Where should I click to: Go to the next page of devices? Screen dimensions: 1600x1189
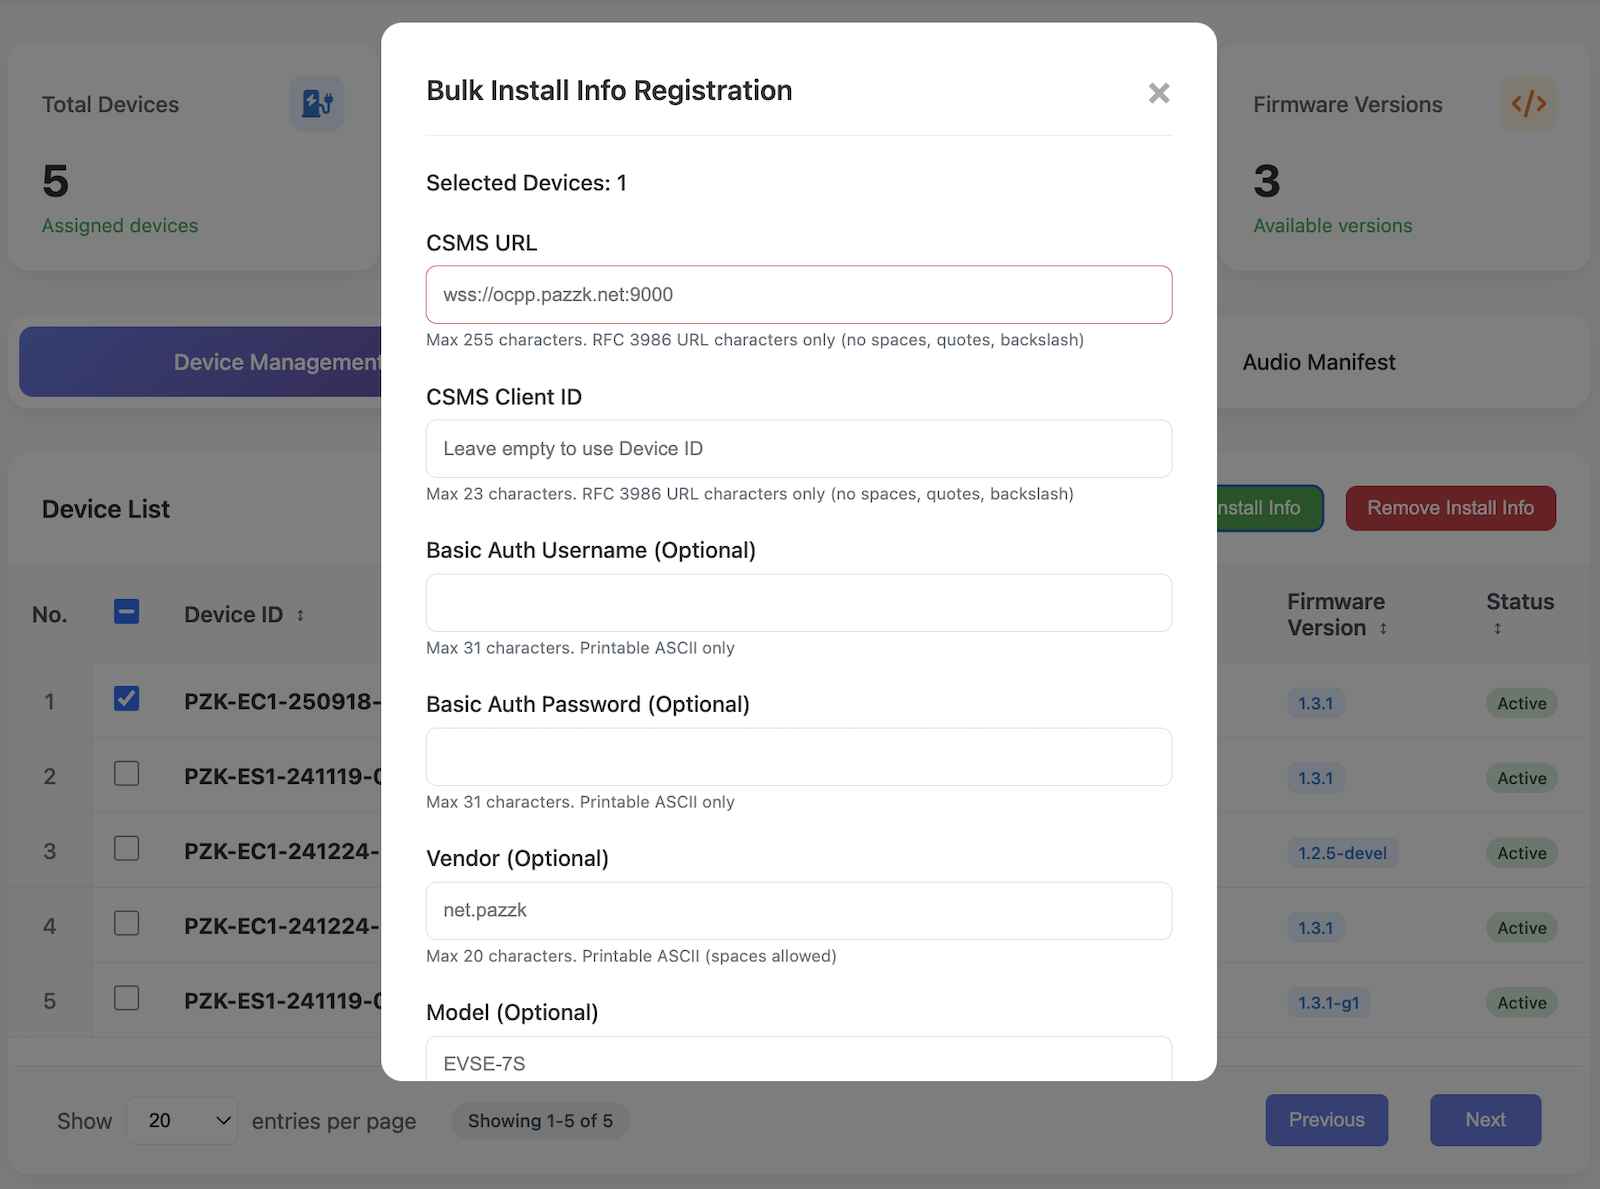click(1485, 1120)
